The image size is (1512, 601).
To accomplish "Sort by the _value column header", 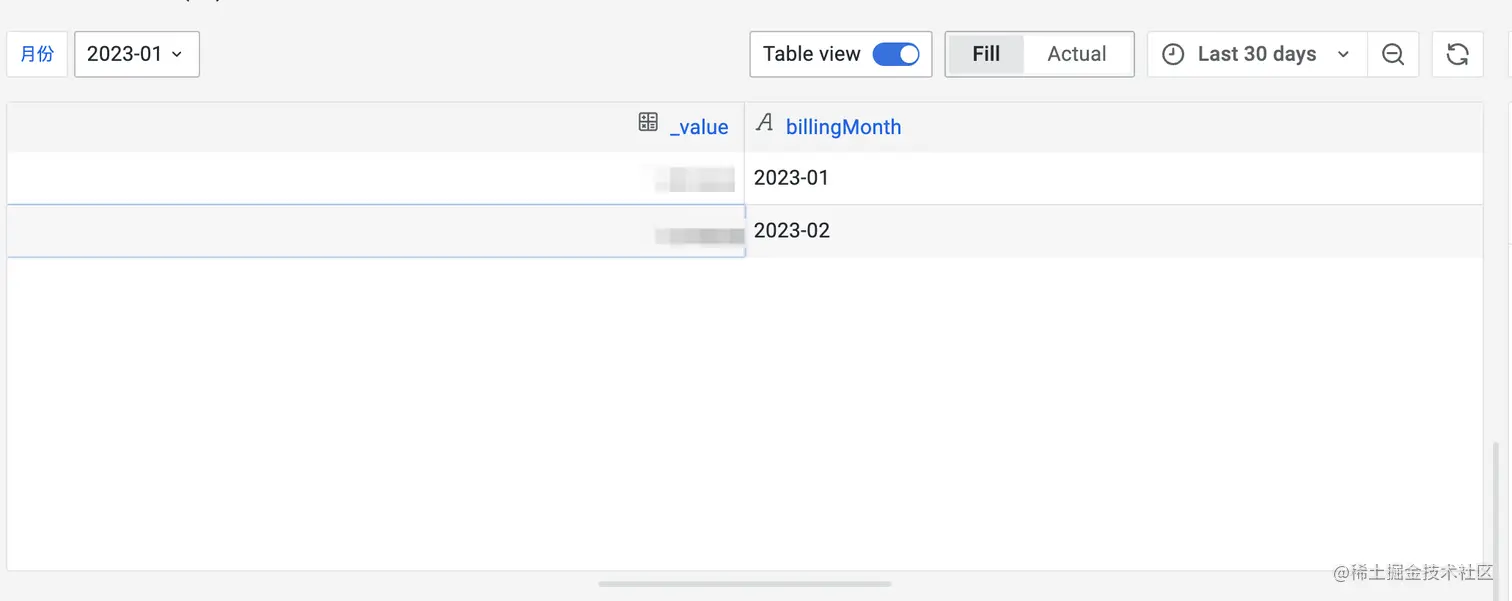I will click(699, 127).
